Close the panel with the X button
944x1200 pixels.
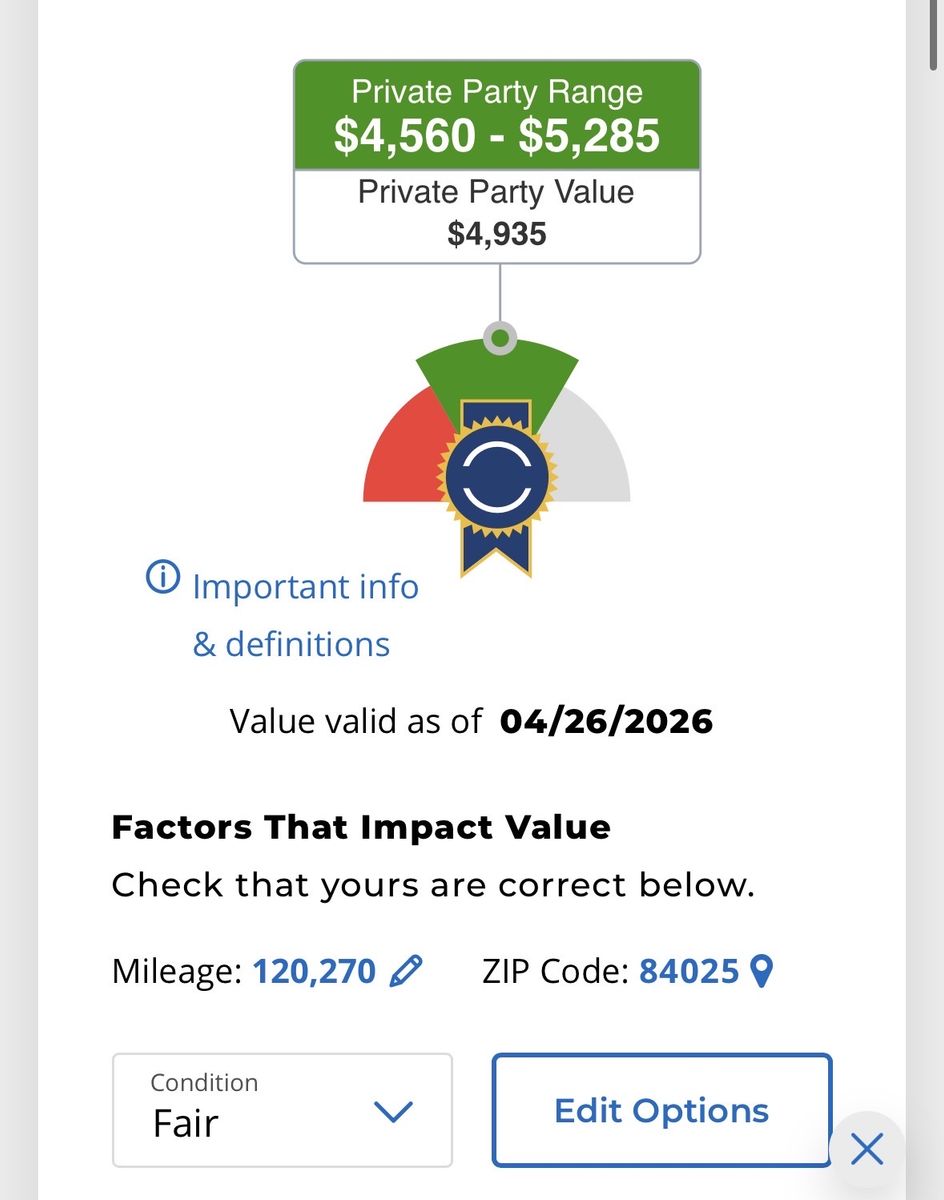tap(866, 1149)
